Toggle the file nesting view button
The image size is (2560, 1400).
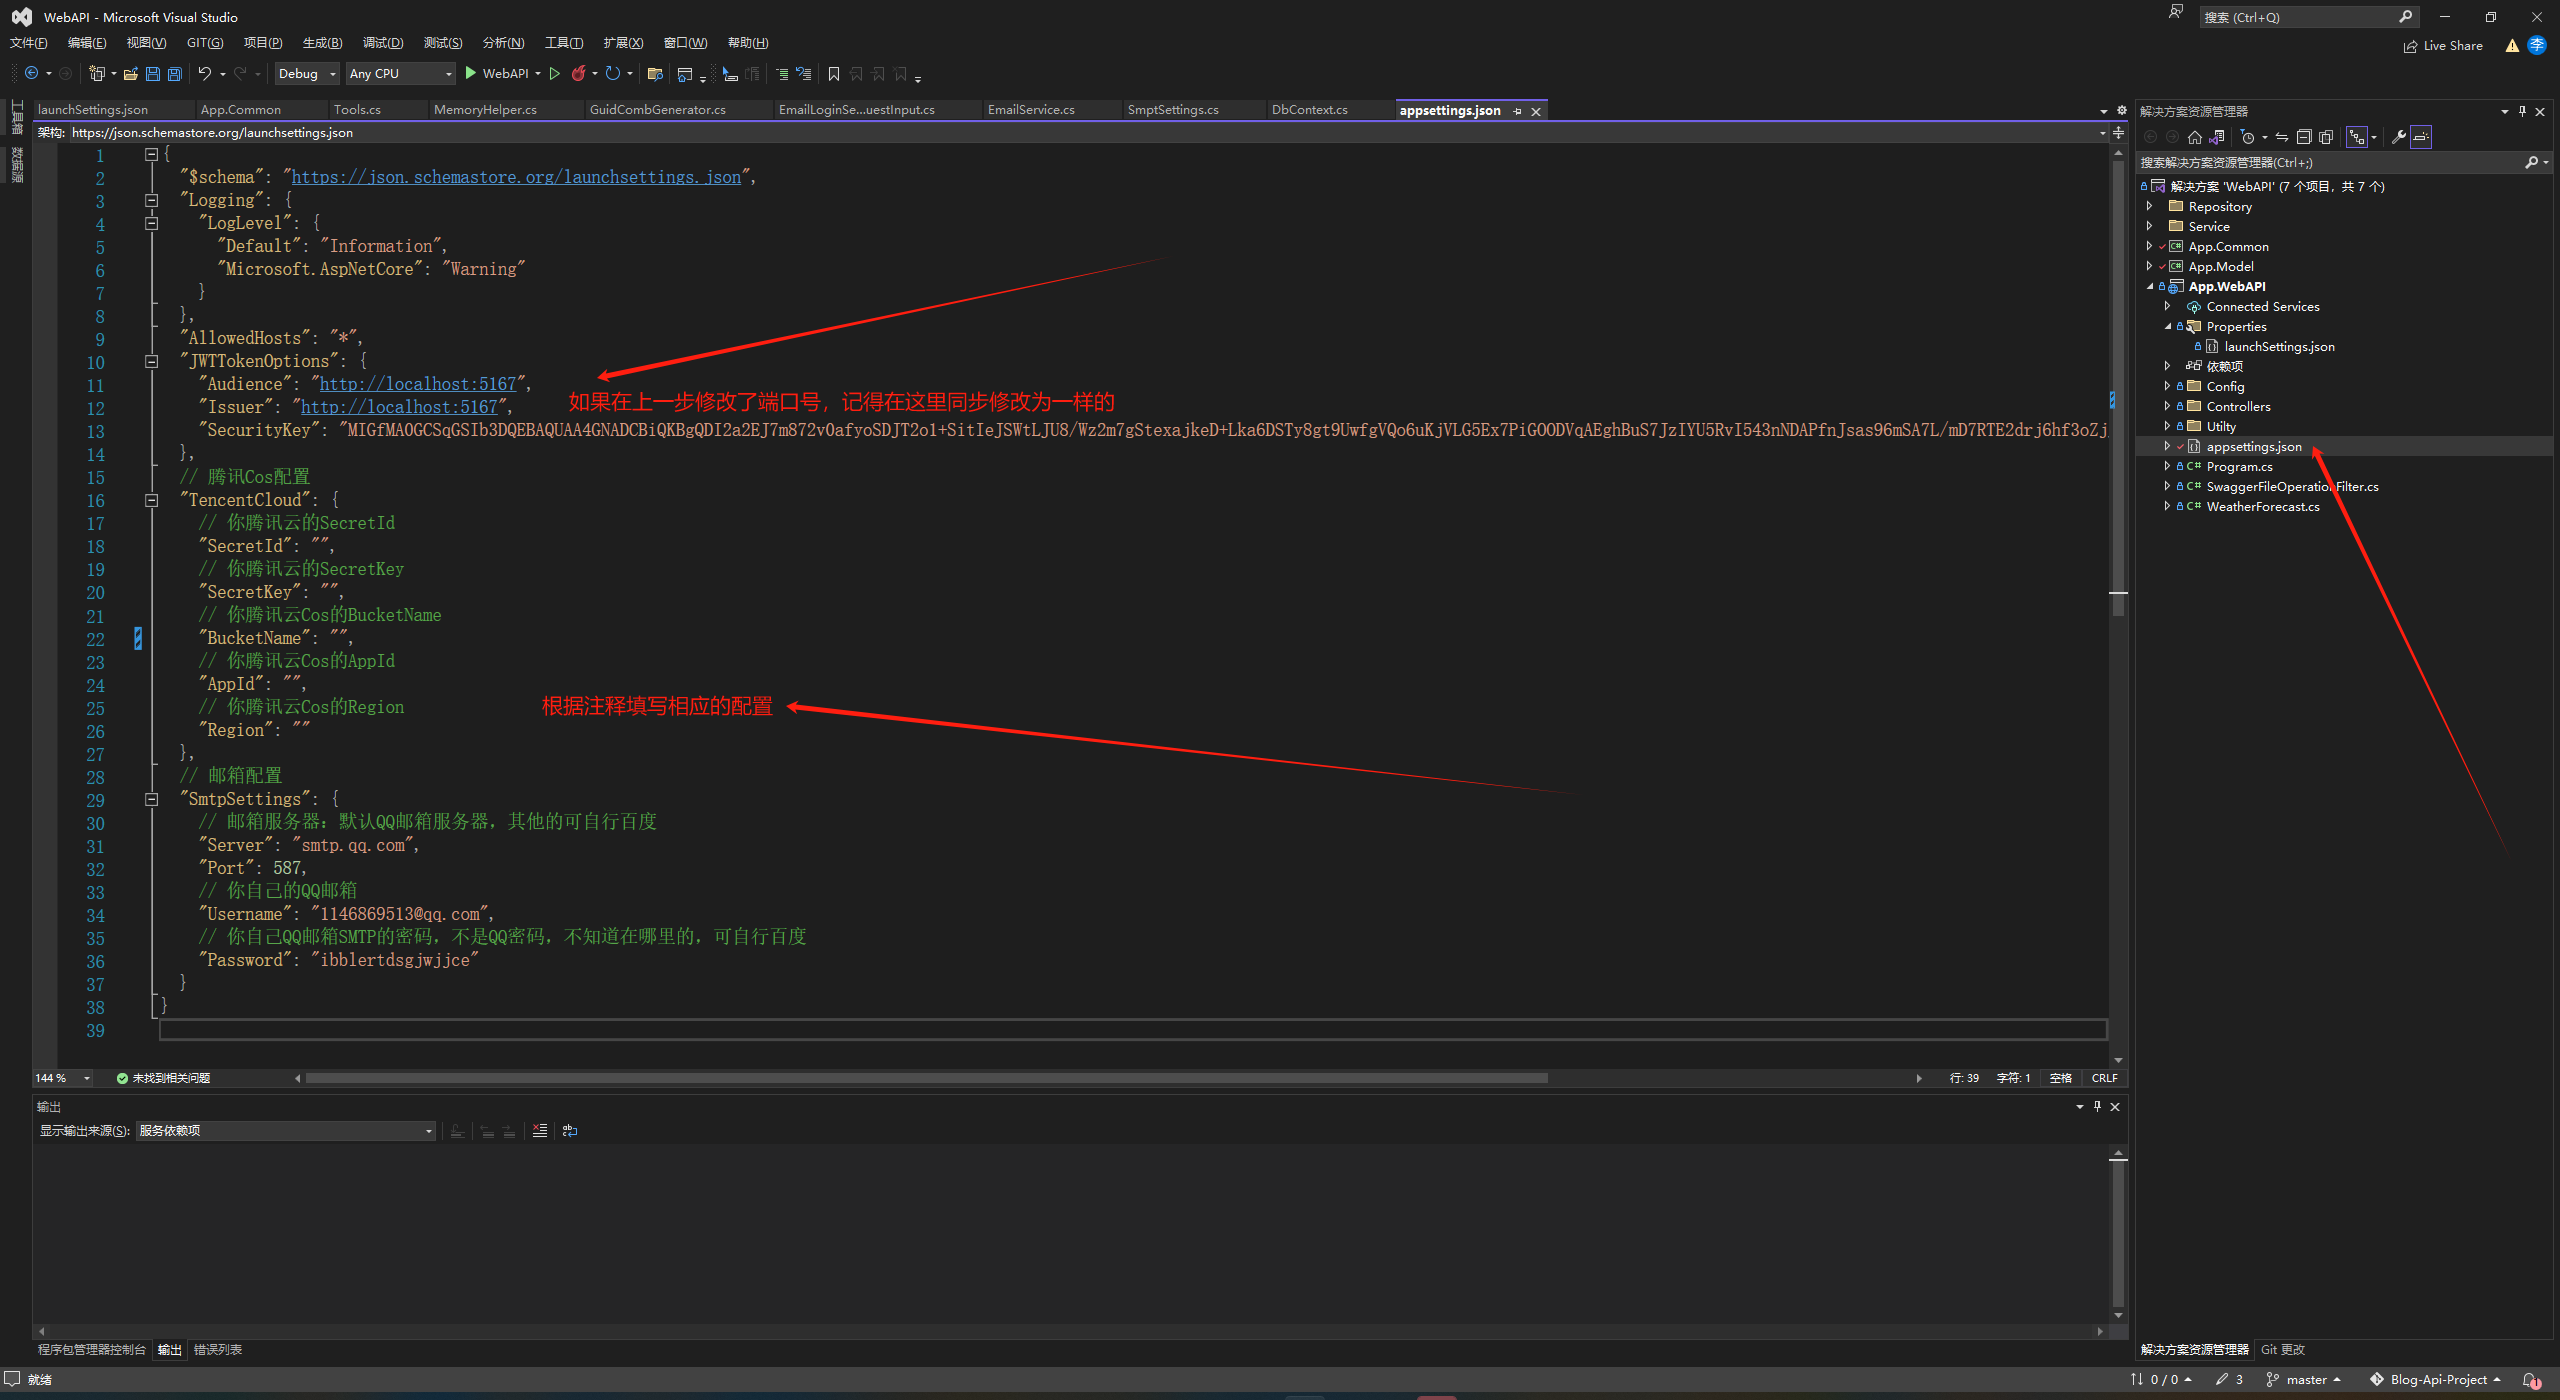[2358, 137]
